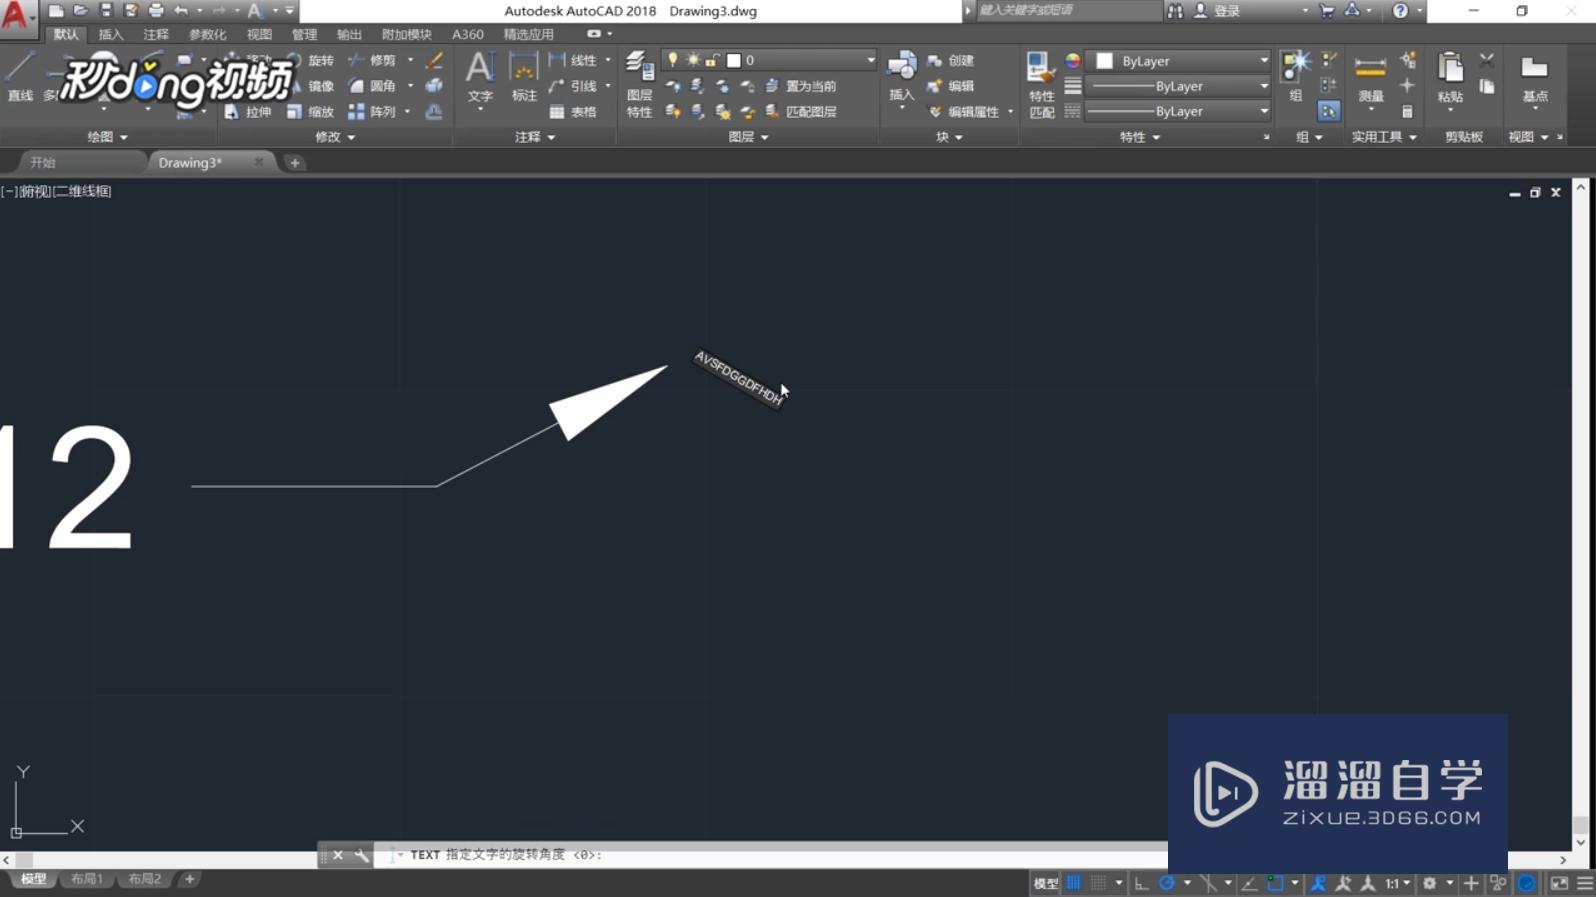The width and height of the screenshot is (1596, 897).
Task: Click Edit Attributes (编辑属性) button
Action: pyautogui.click(x=964, y=112)
